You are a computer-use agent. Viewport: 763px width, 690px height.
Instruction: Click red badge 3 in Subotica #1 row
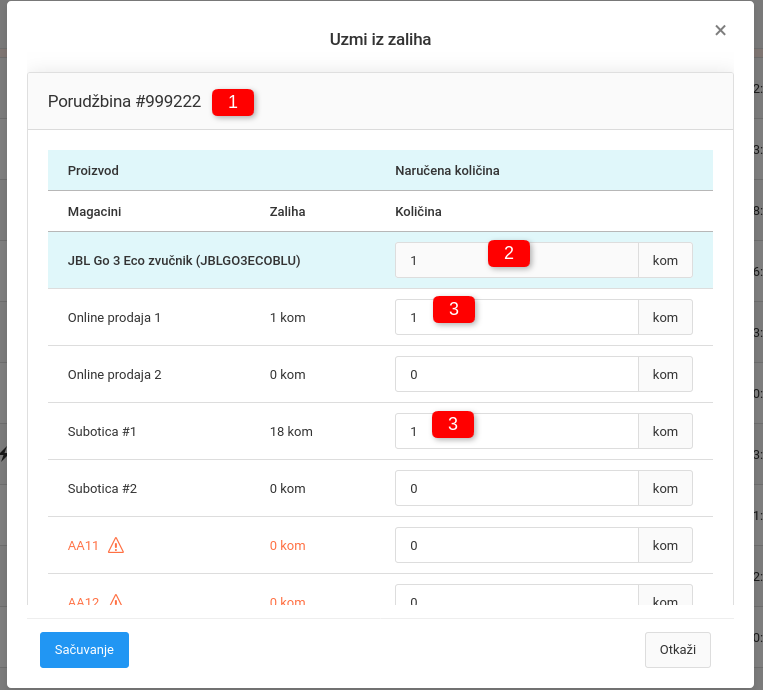[453, 425]
